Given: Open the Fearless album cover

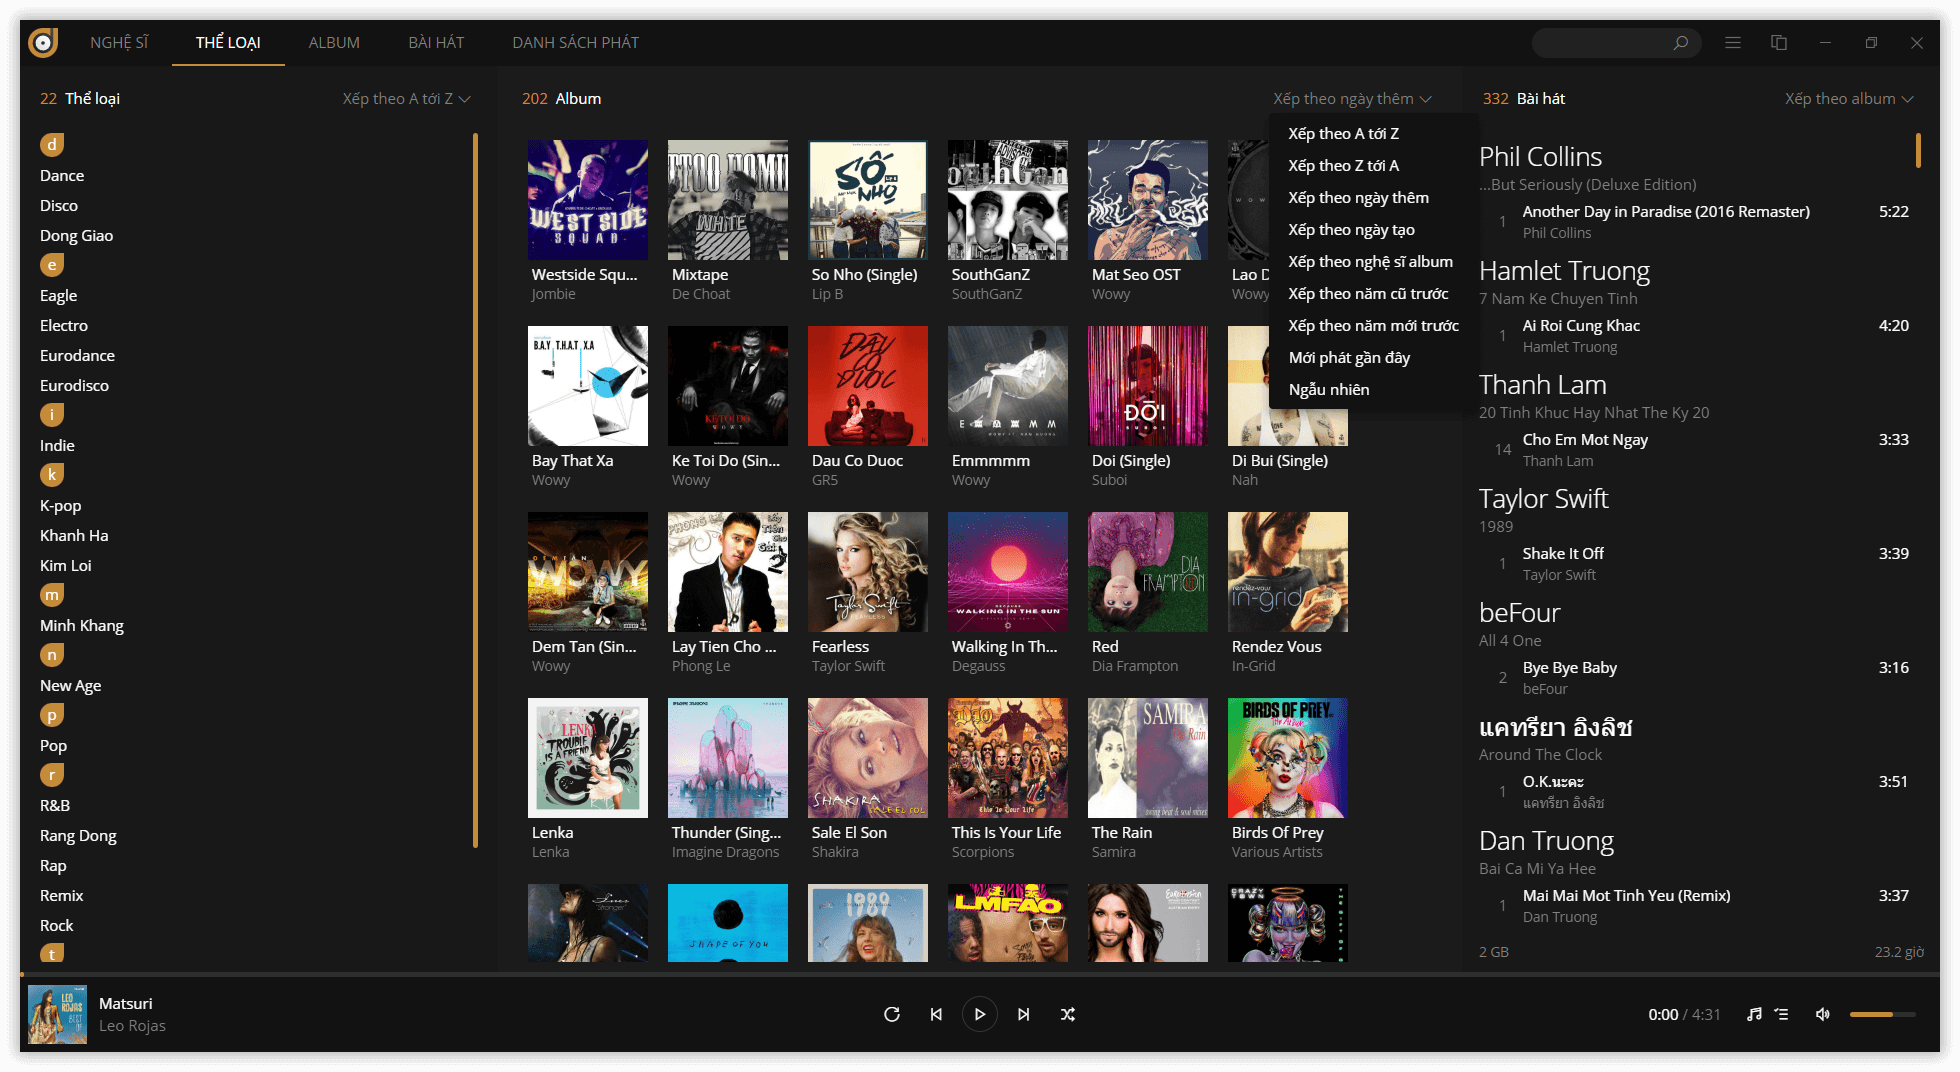Looking at the screenshot, I should (868, 572).
